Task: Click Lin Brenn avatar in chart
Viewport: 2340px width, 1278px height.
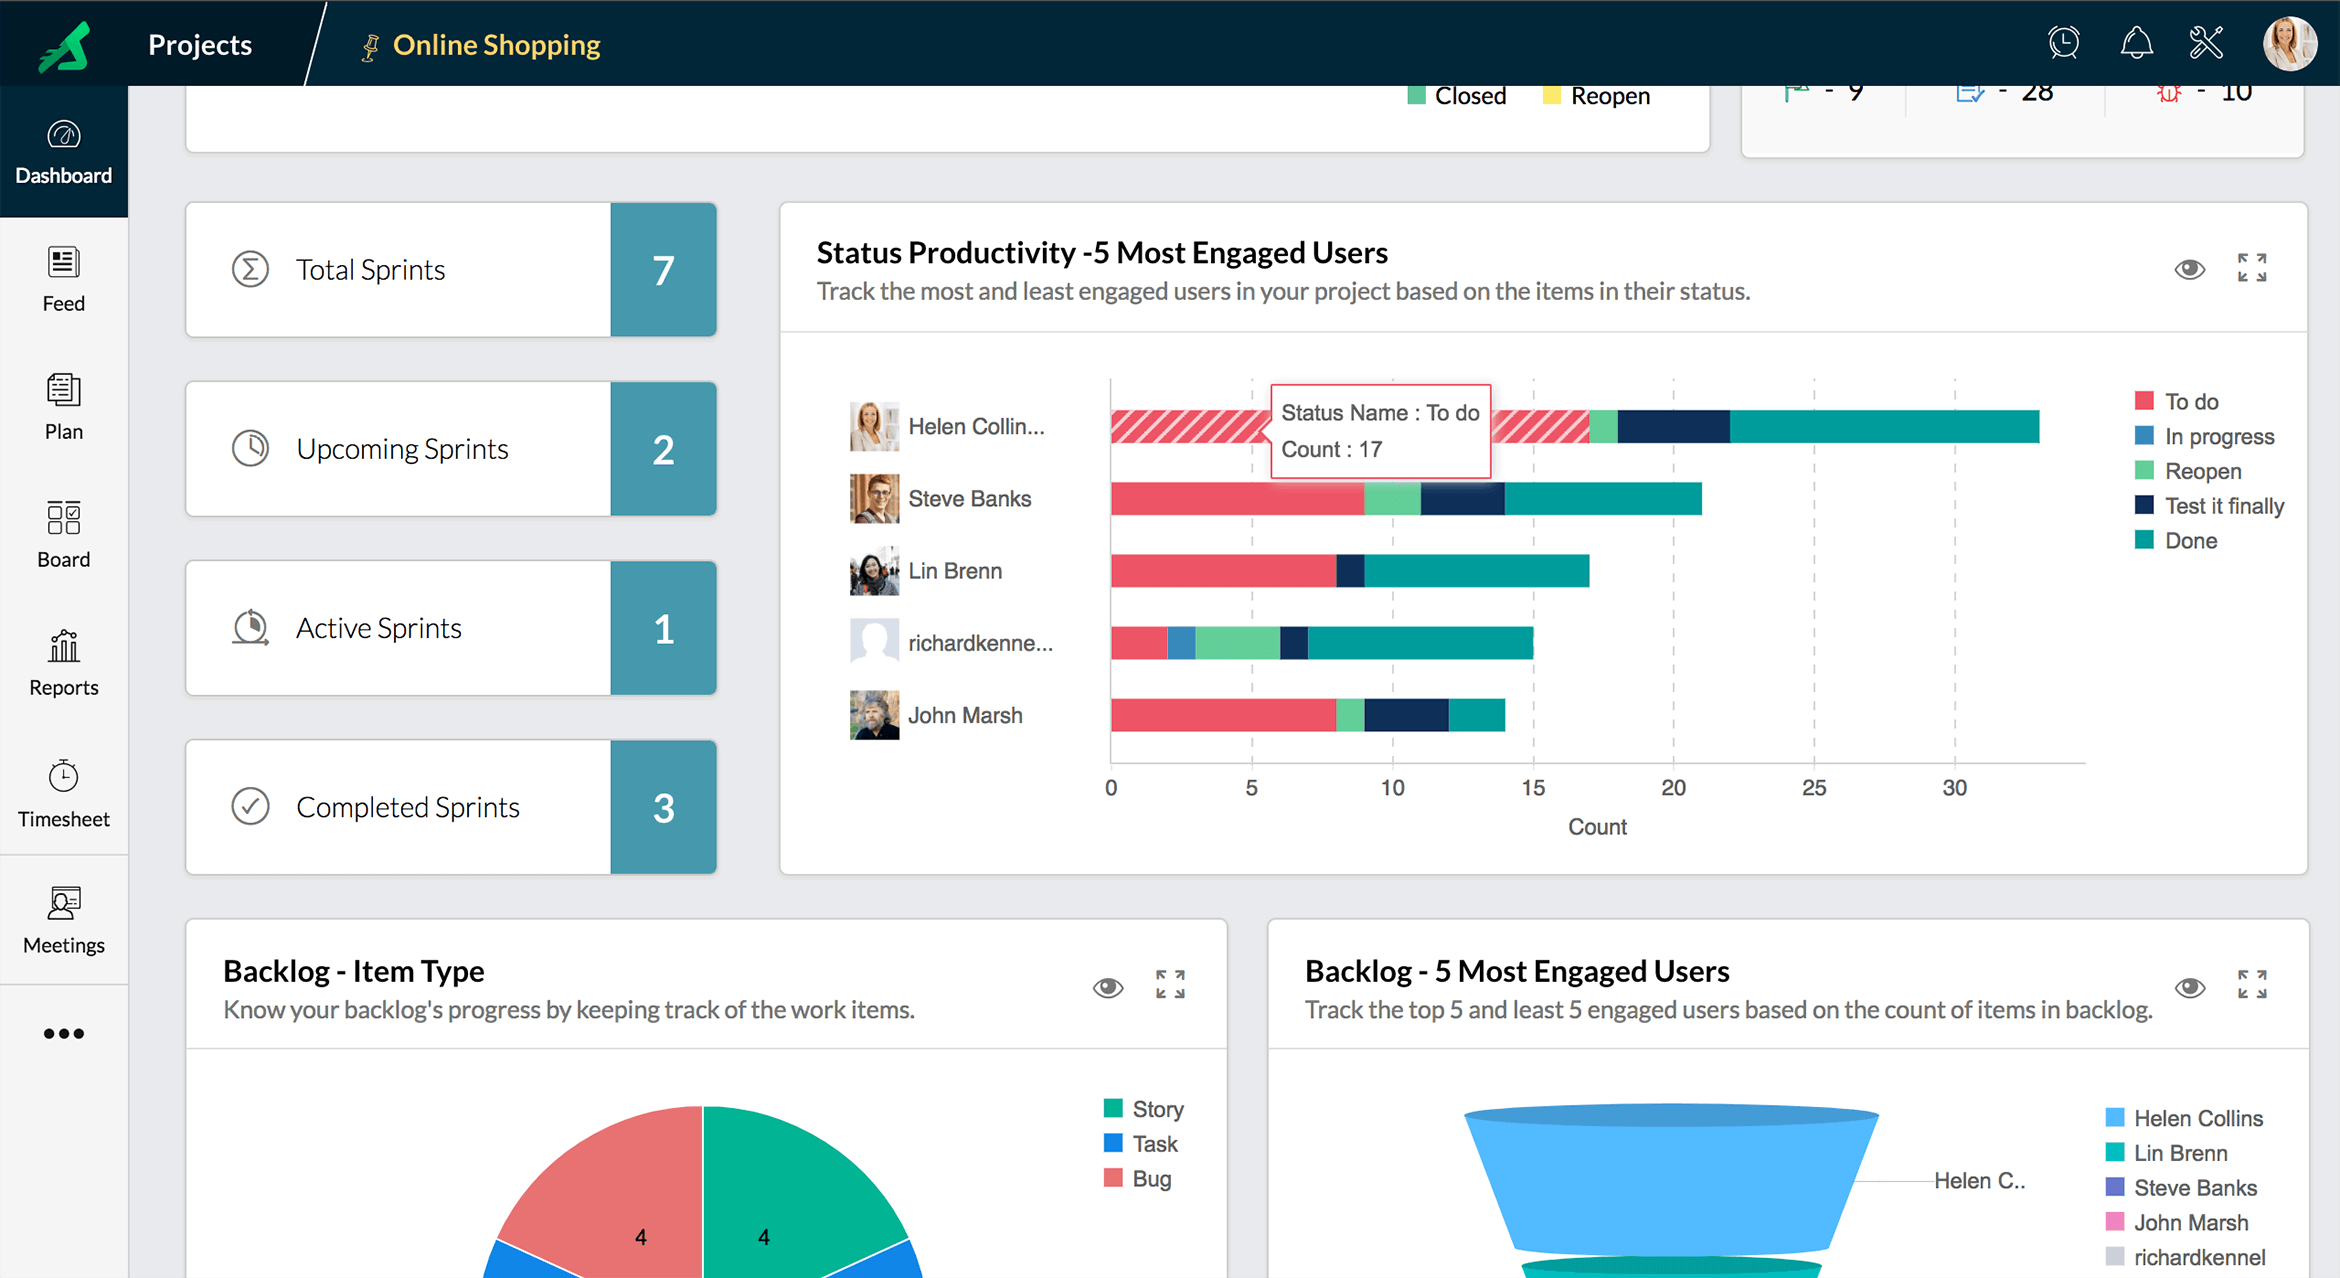Action: [x=874, y=571]
